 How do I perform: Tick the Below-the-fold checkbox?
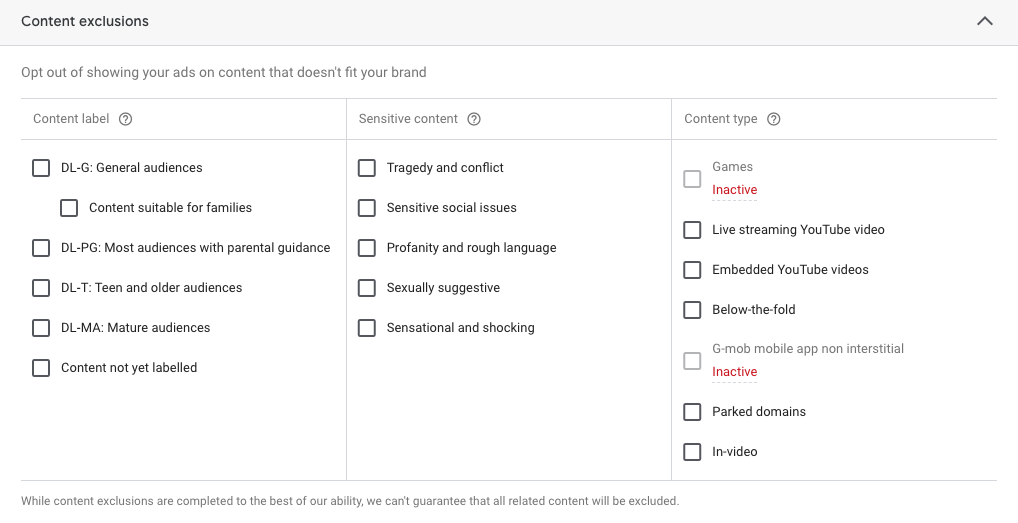click(692, 310)
